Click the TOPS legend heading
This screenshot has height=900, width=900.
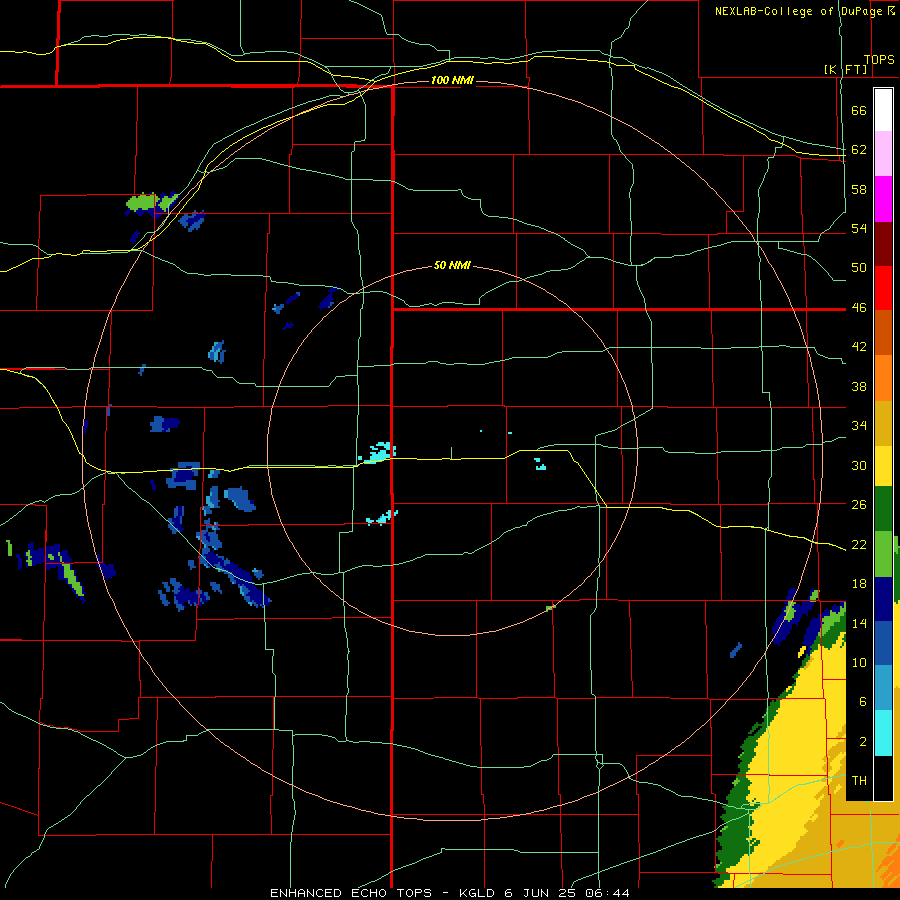[x=879, y=60]
